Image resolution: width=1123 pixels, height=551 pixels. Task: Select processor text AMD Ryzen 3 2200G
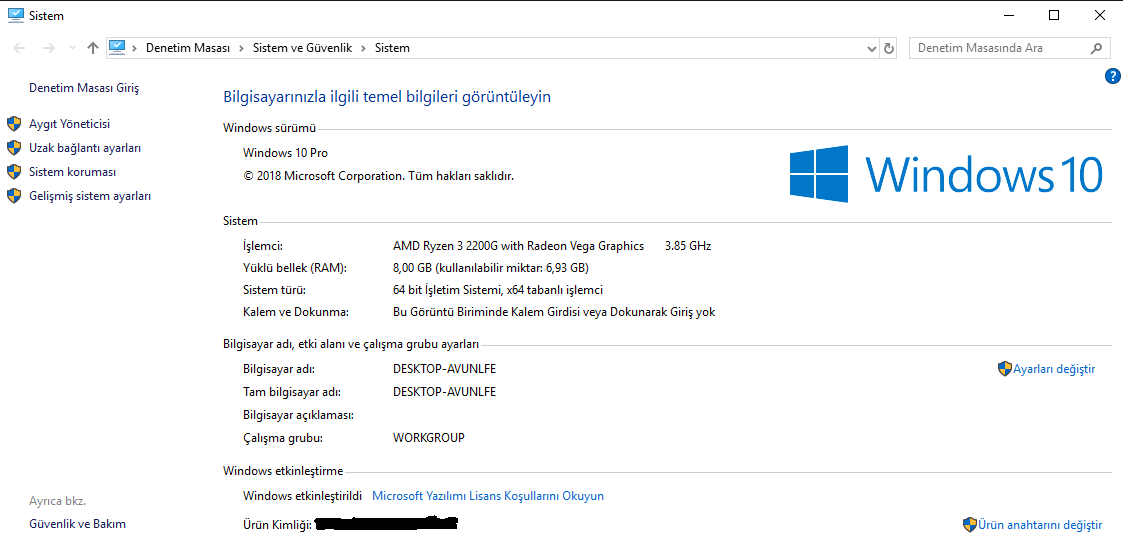519,246
